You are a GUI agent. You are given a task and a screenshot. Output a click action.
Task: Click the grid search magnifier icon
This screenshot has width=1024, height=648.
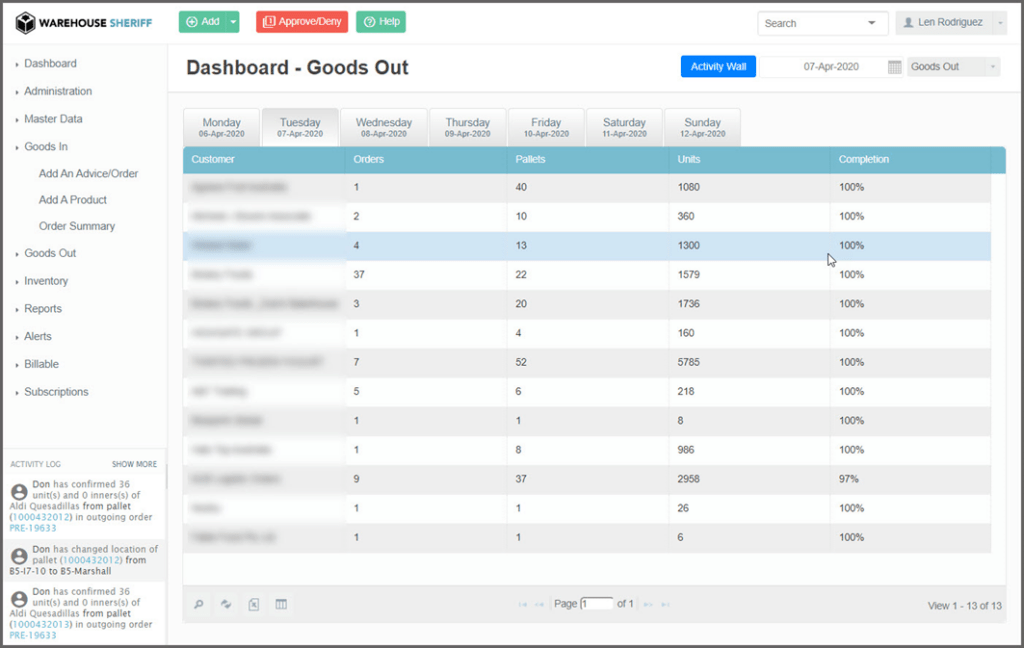[x=199, y=604]
